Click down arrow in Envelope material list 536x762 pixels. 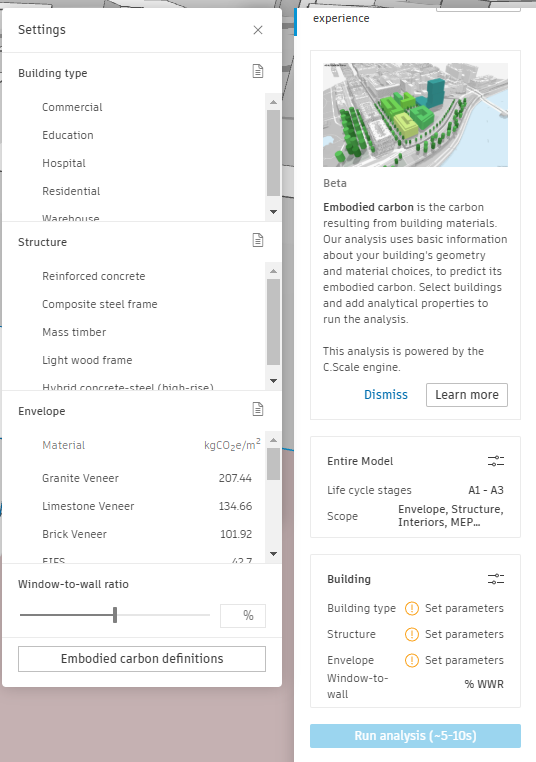point(274,554)
